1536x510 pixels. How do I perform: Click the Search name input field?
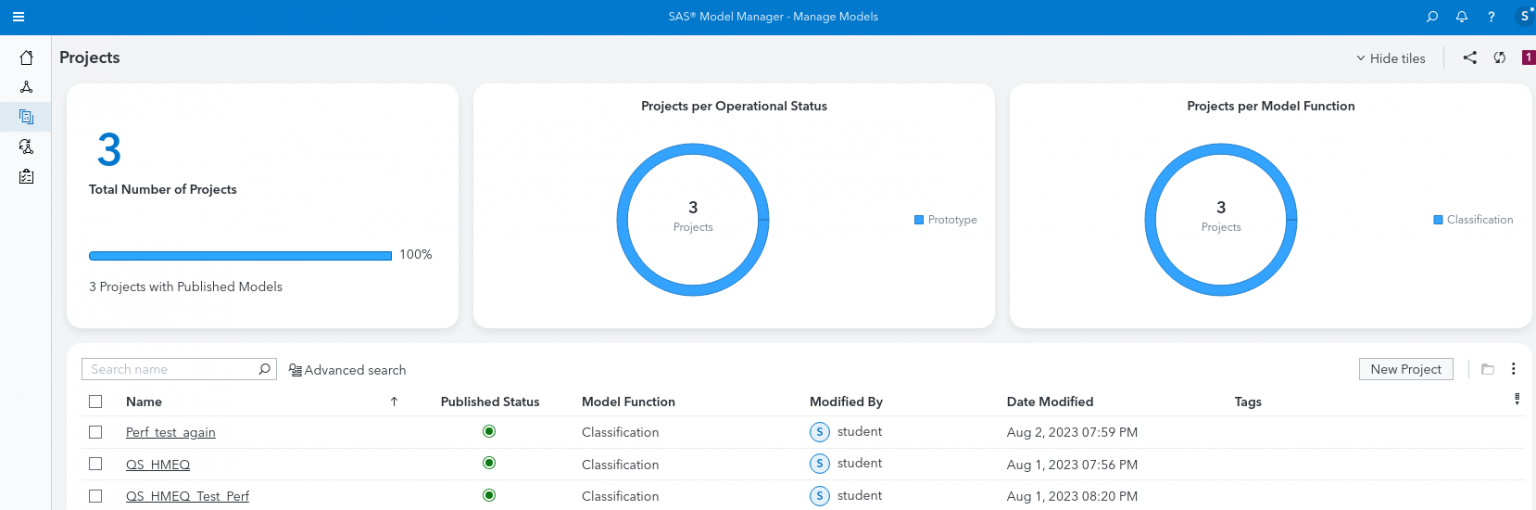170,369
